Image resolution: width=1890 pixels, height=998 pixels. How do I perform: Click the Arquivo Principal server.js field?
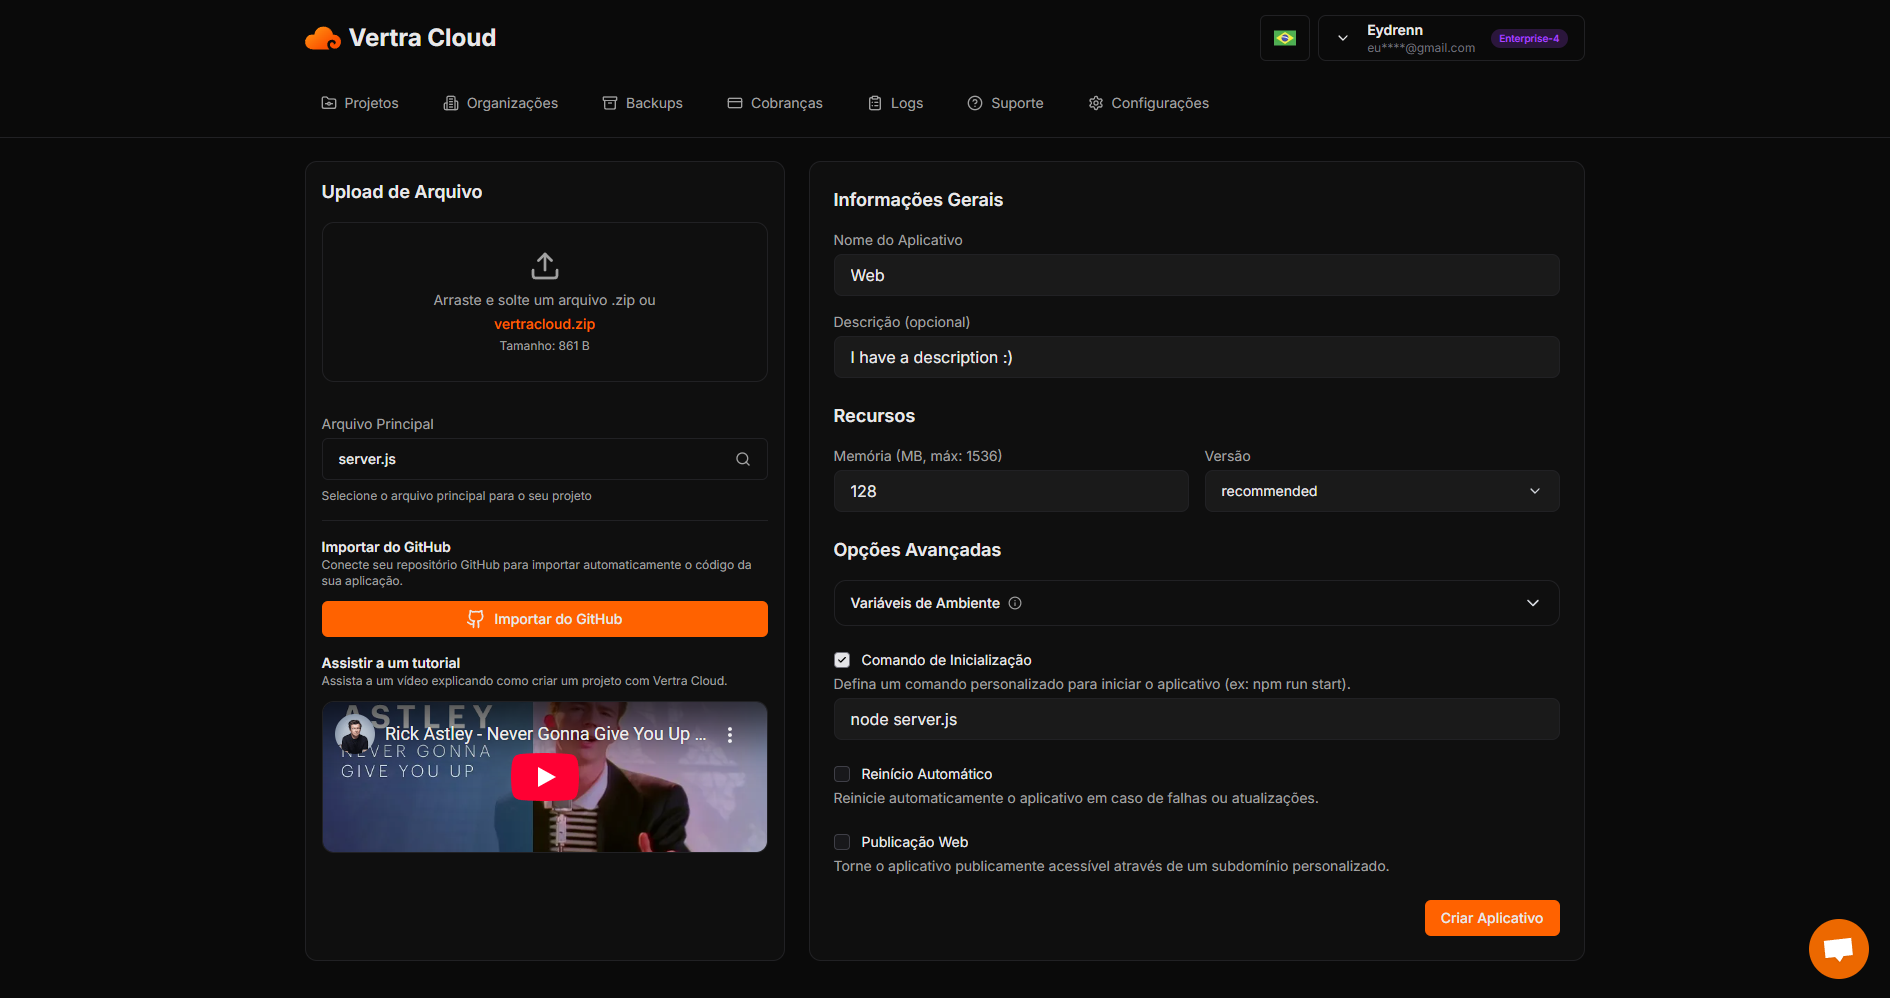[x=545, y=459]
